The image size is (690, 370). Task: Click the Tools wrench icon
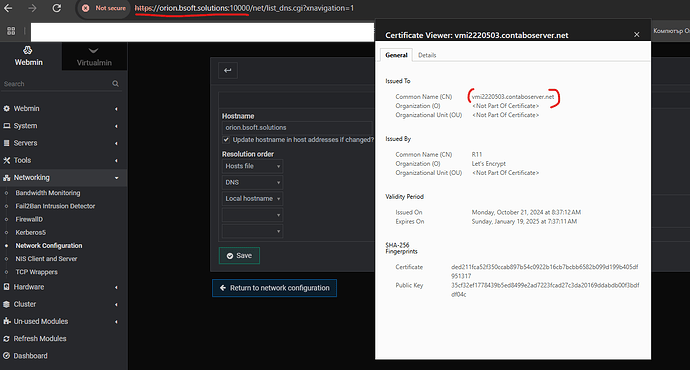pos(7,160)
